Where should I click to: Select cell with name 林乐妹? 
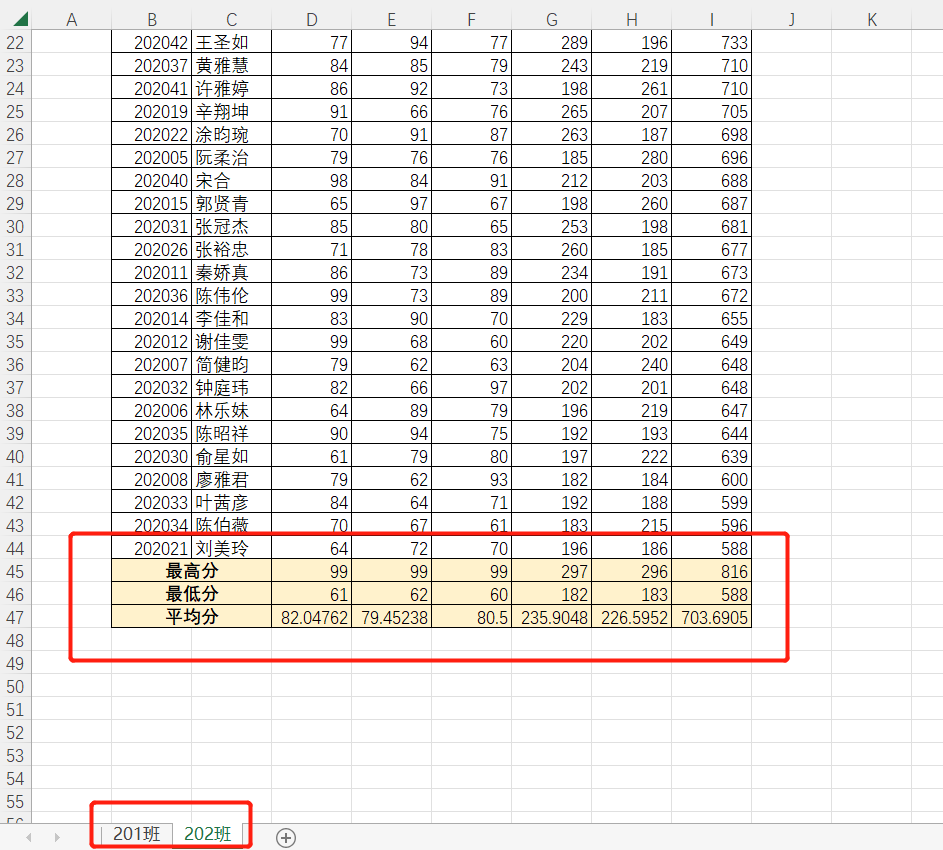(232, 410)
